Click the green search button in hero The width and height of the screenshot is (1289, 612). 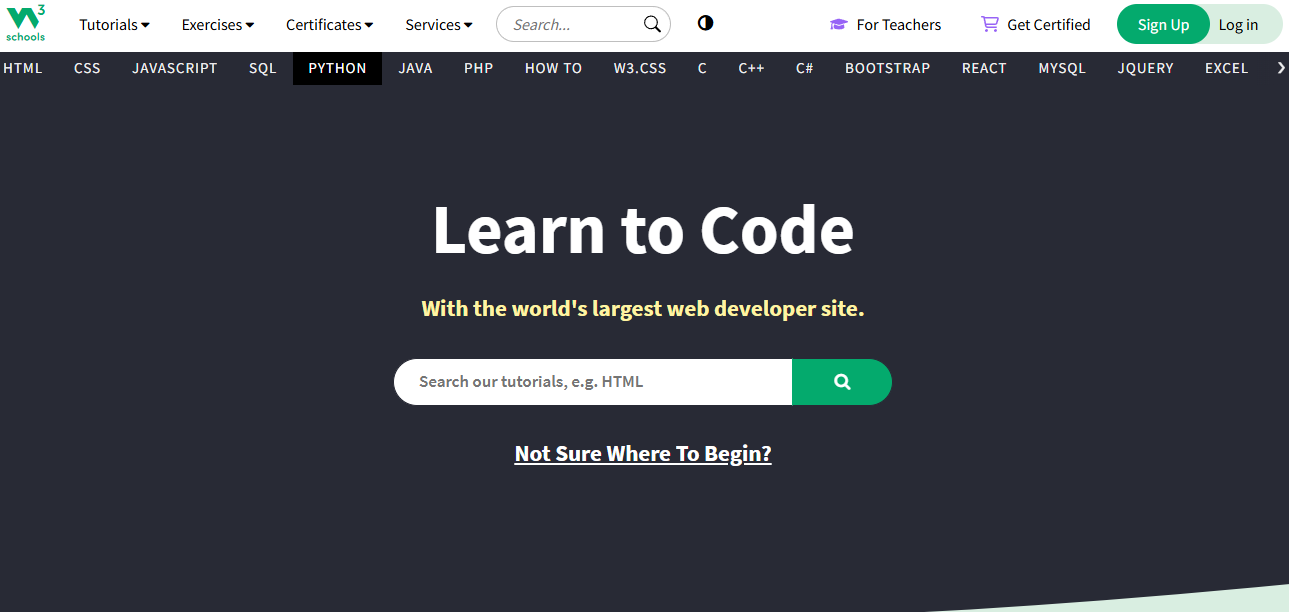[842, 382]
